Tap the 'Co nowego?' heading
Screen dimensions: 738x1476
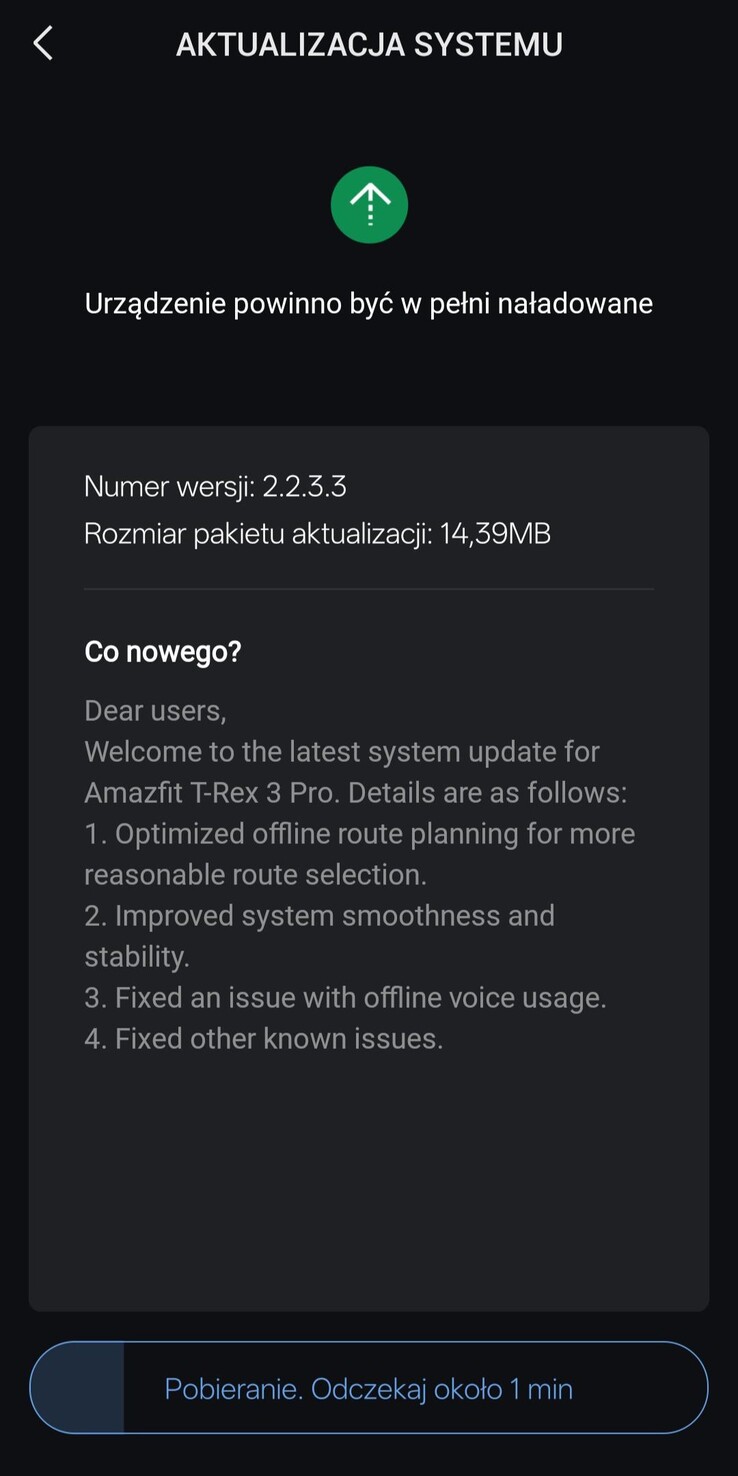162,651
